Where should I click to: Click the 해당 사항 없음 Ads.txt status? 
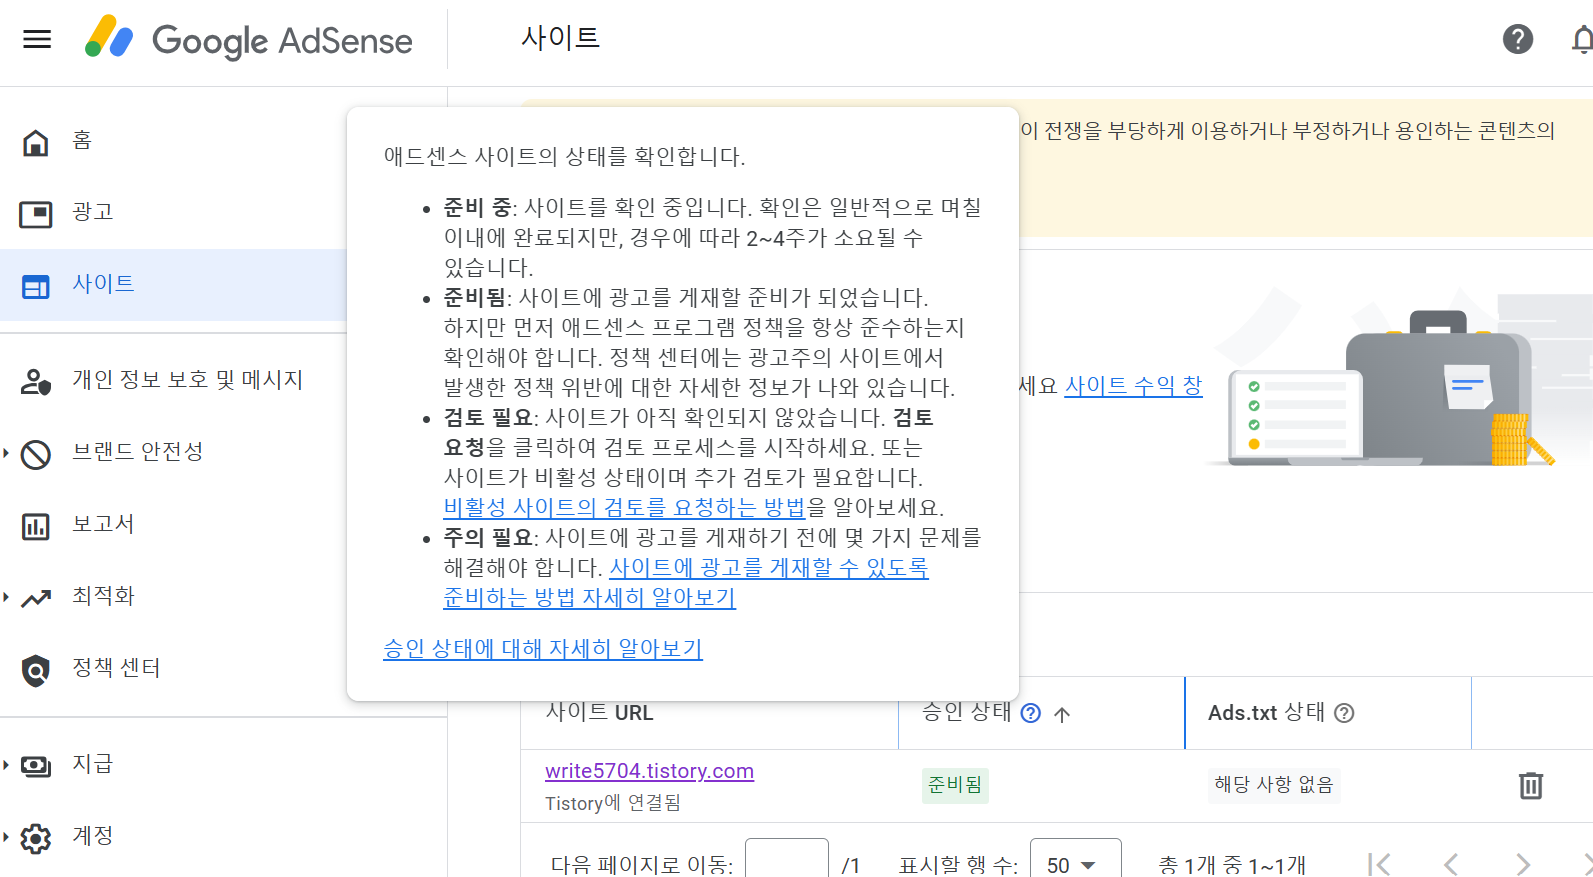click(1274, 785)
